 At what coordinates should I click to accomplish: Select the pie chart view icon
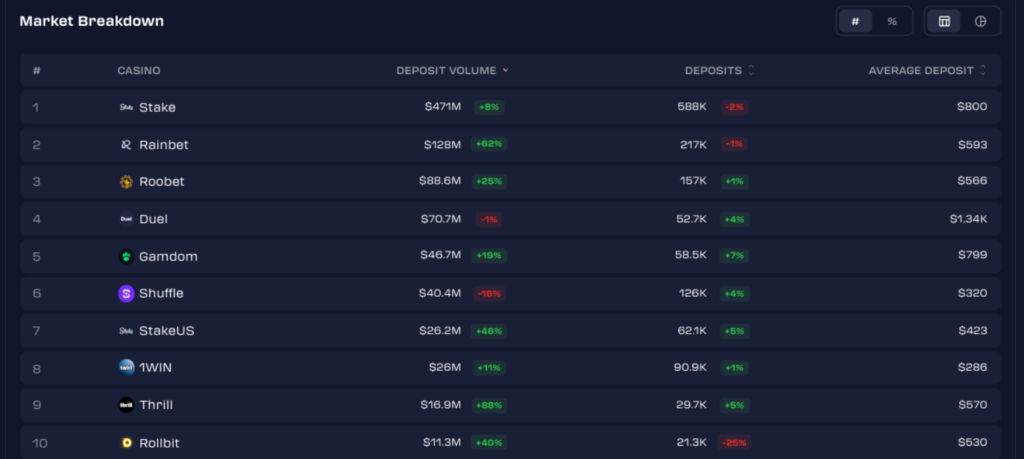click(980, 22)
